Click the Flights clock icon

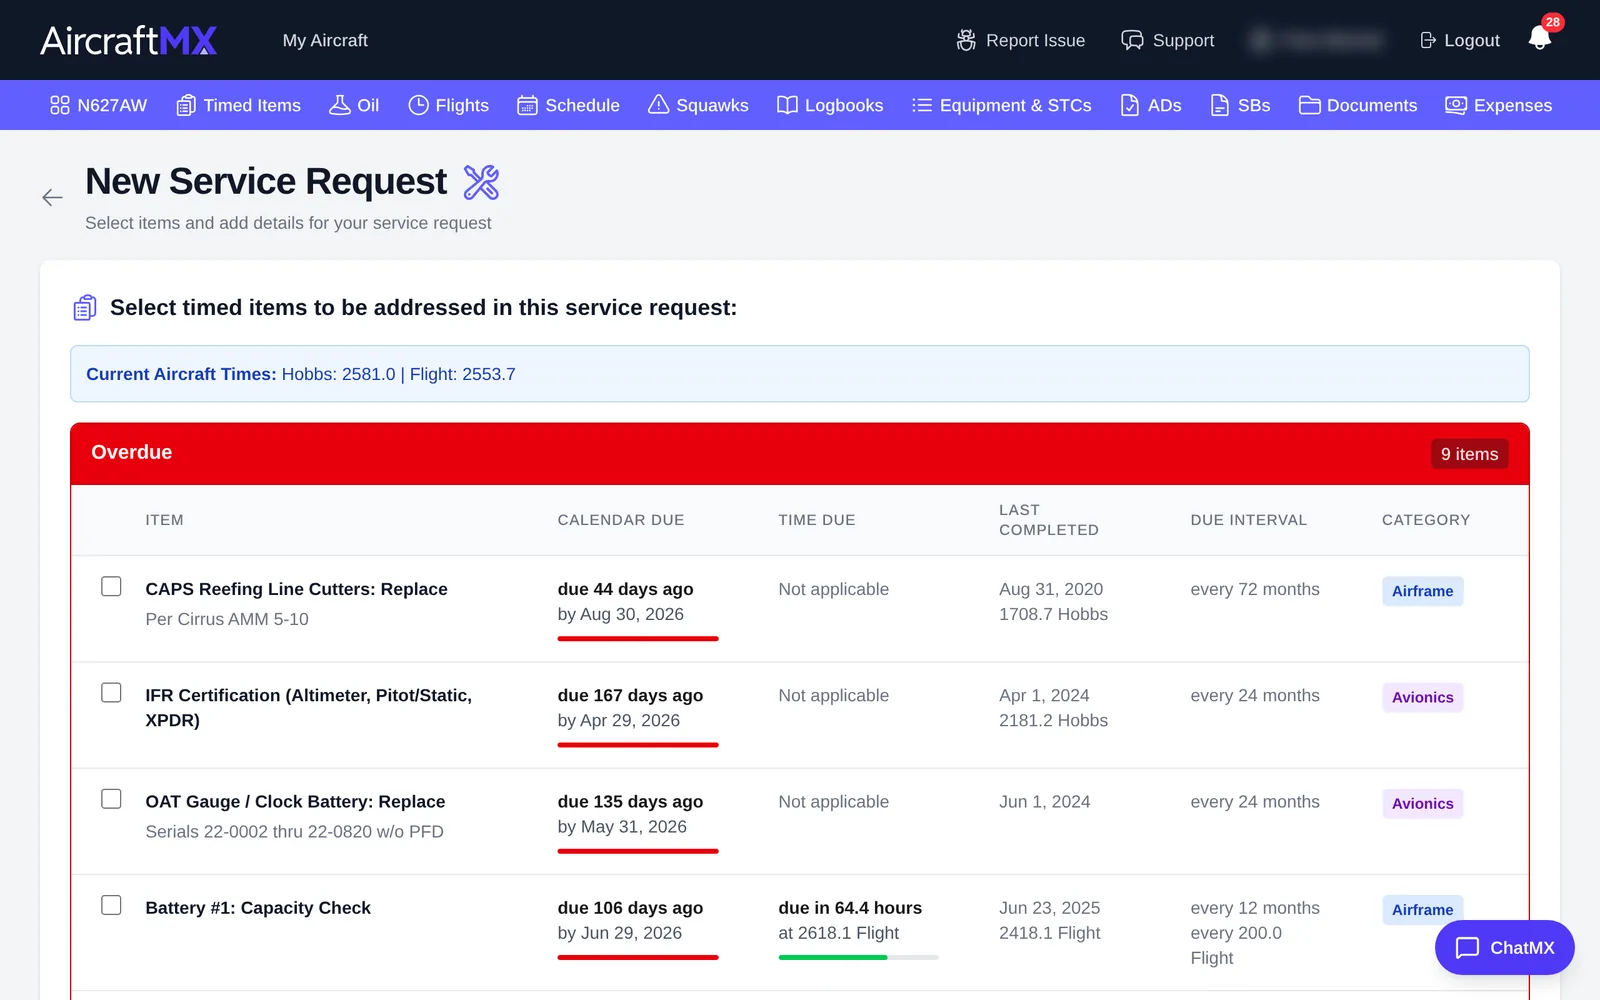[x=418, y=105]
